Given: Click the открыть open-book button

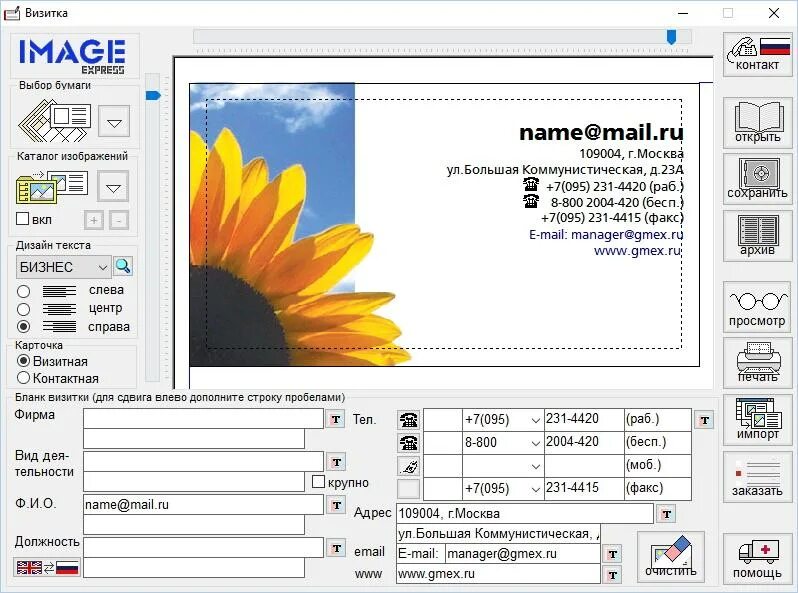Looking at the screenshot, I should pos(757,123).
